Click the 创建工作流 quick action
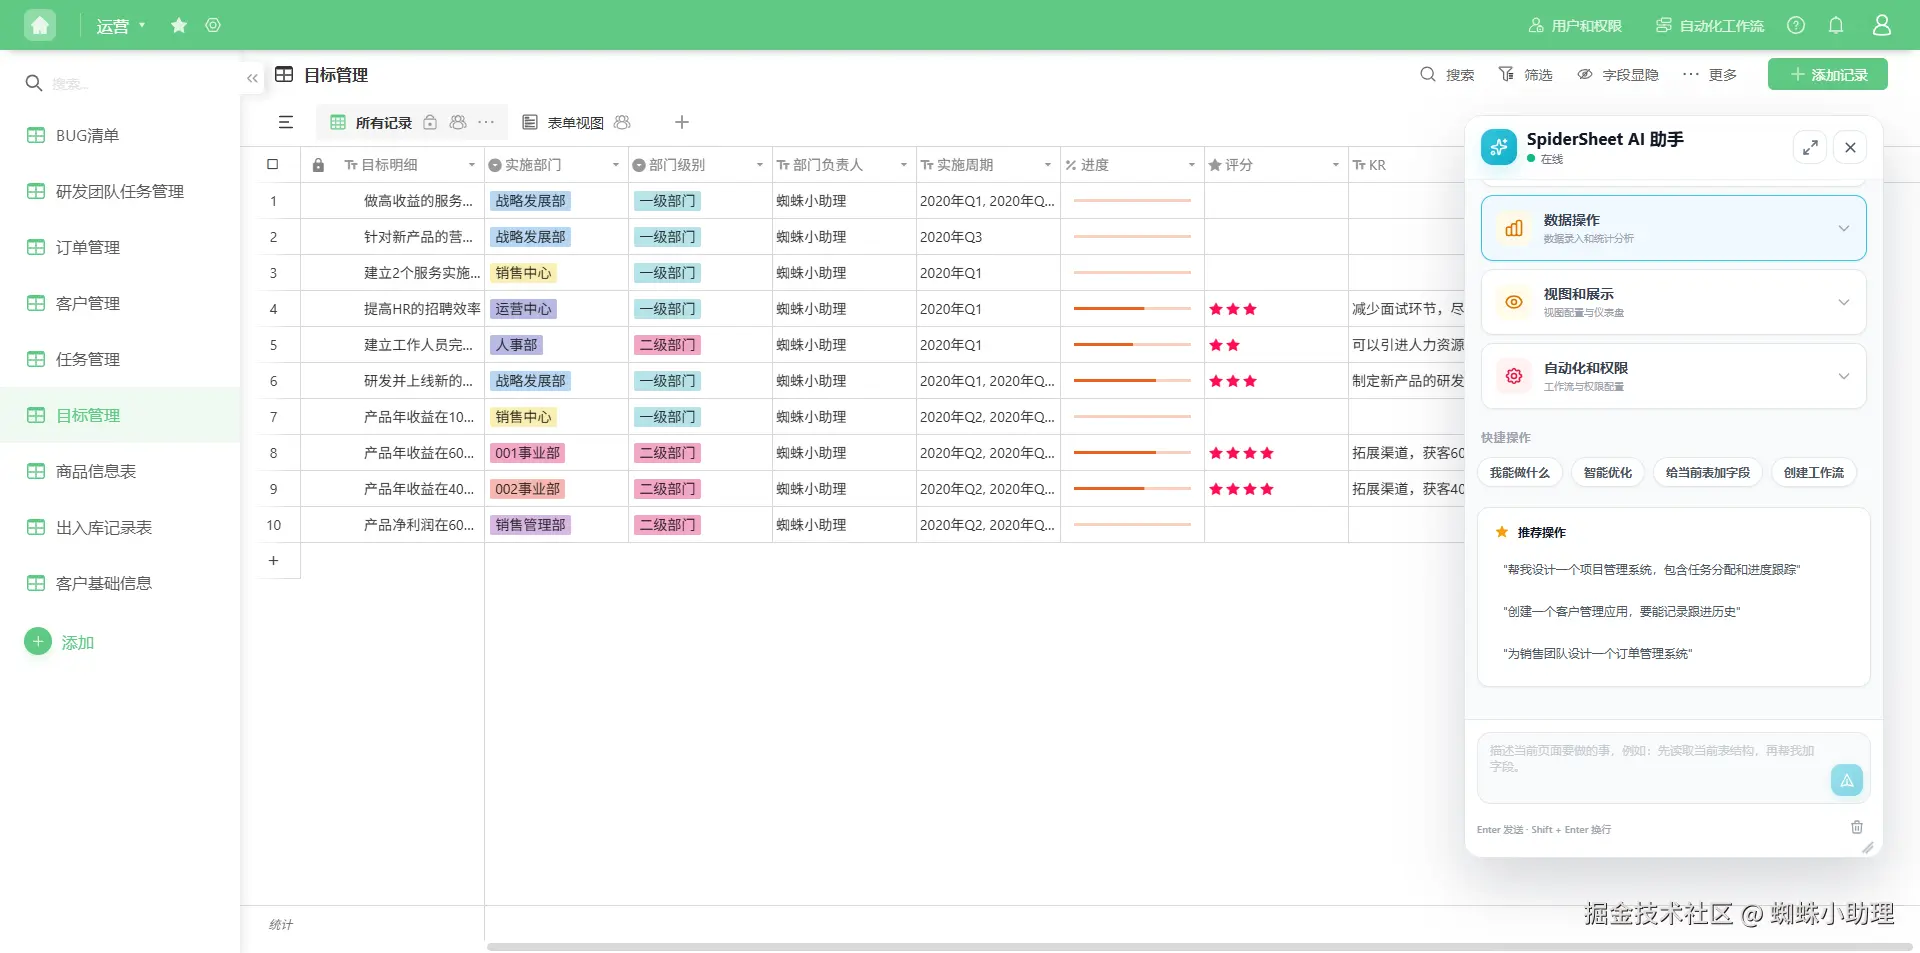1920x953 pixels. pyautogui.click(x=1814, y=473)
